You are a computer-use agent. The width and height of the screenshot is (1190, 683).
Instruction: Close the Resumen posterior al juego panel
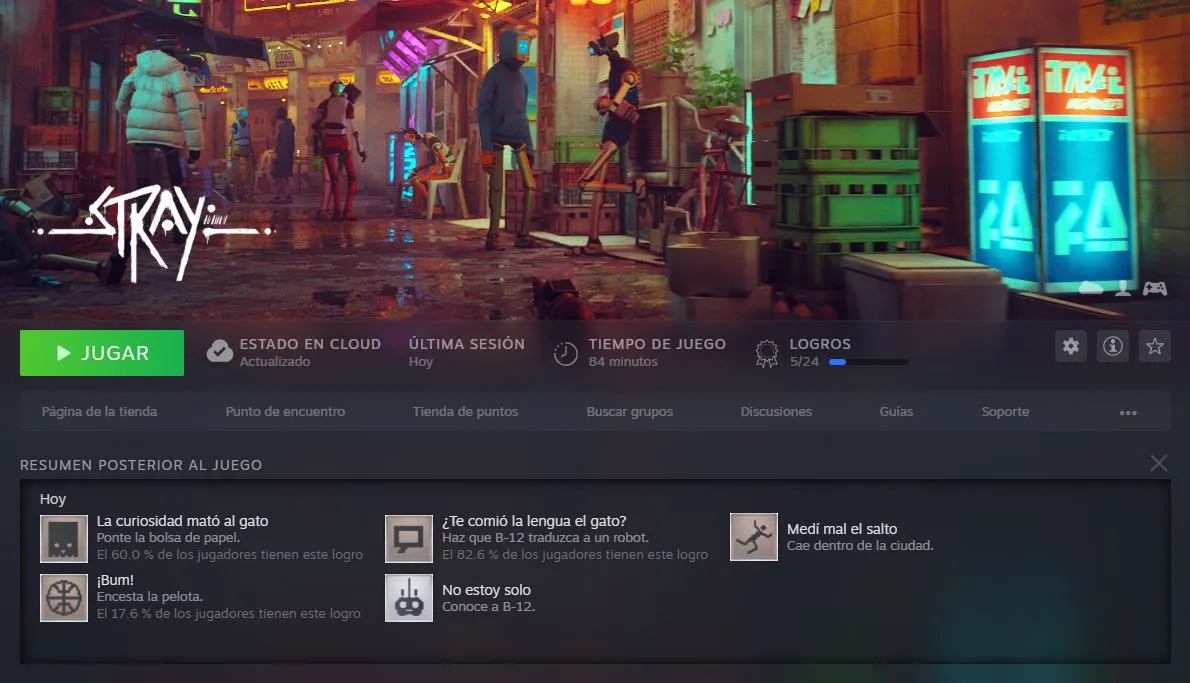click(1158, 463)
